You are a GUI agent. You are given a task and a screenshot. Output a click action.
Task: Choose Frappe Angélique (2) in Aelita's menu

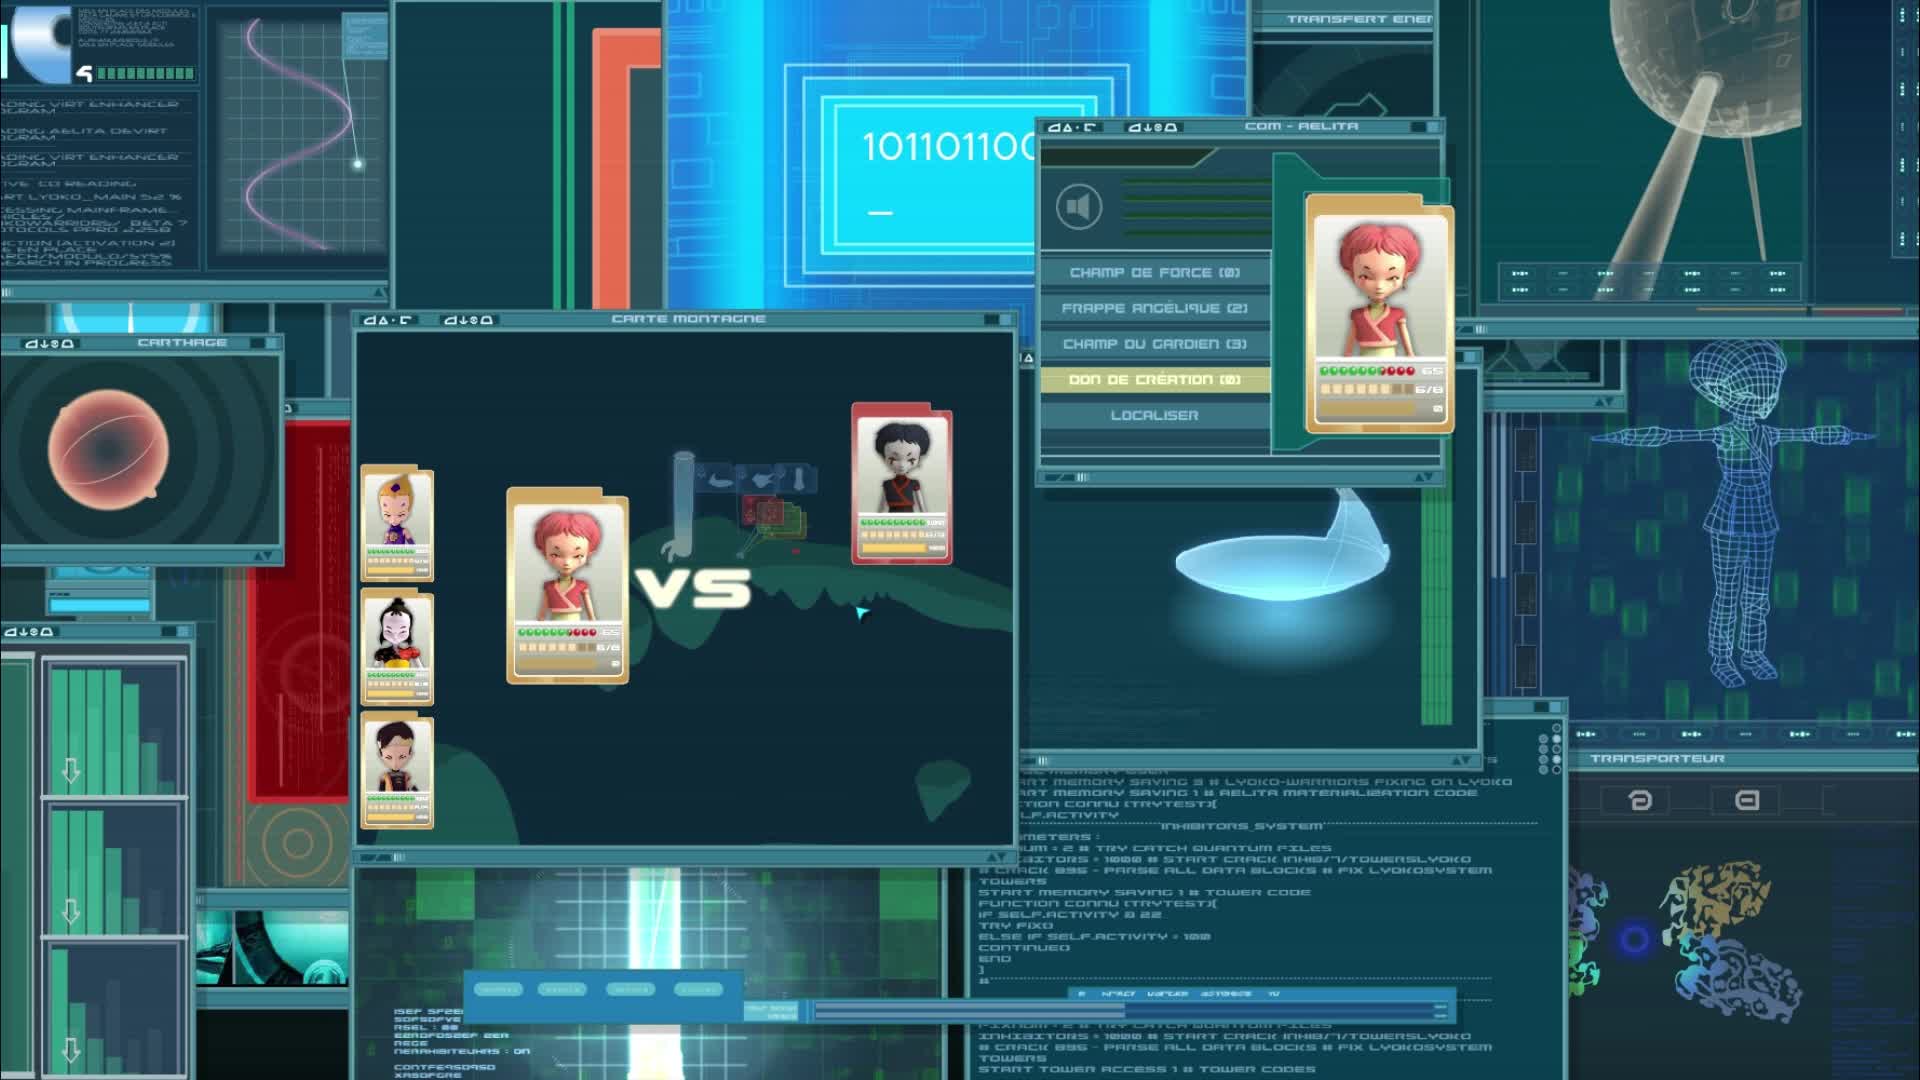click(x=1155, y=308)
